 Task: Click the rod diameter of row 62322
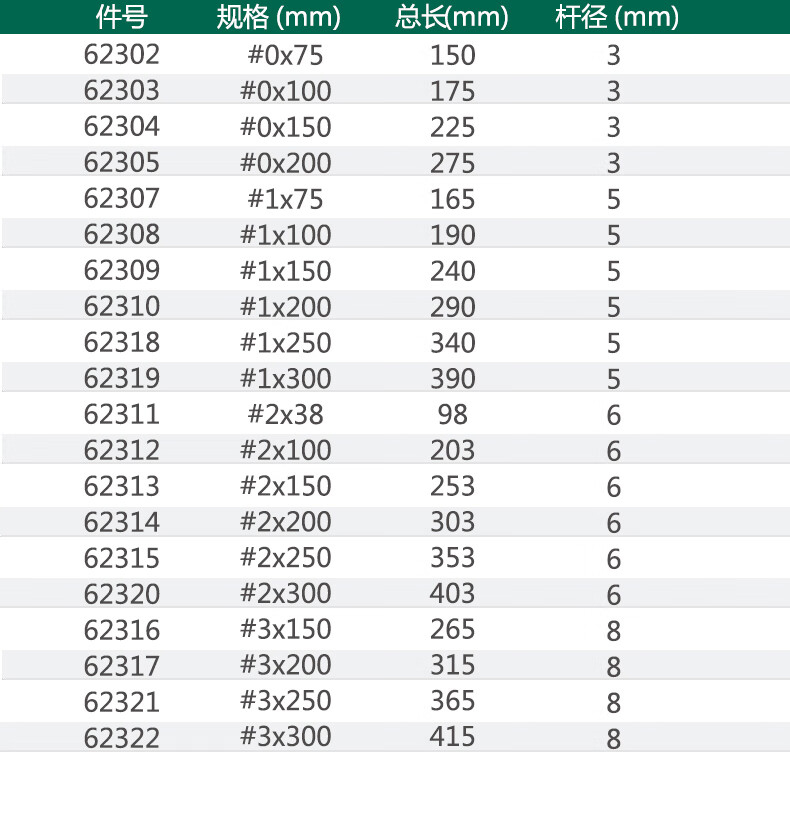coord(614,739)
